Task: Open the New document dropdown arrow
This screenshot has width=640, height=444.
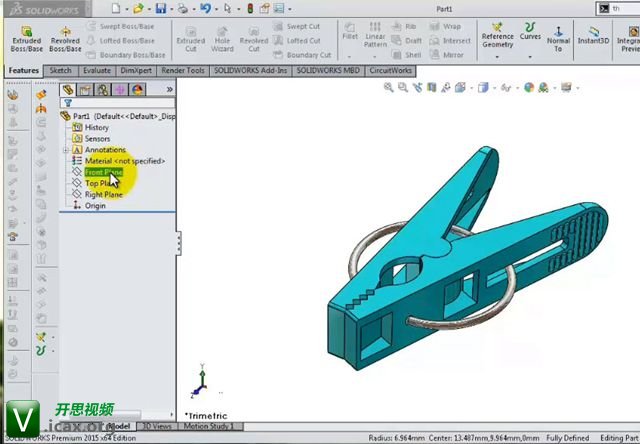Action: (x=127, y=9)
